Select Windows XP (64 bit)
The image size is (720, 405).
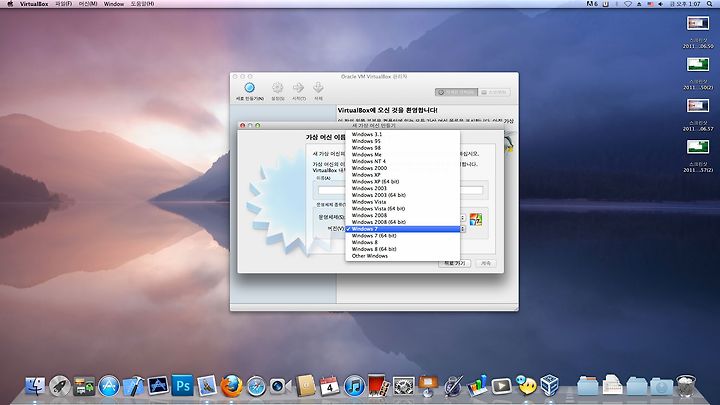pyautogui.click(x=402, y=181)
